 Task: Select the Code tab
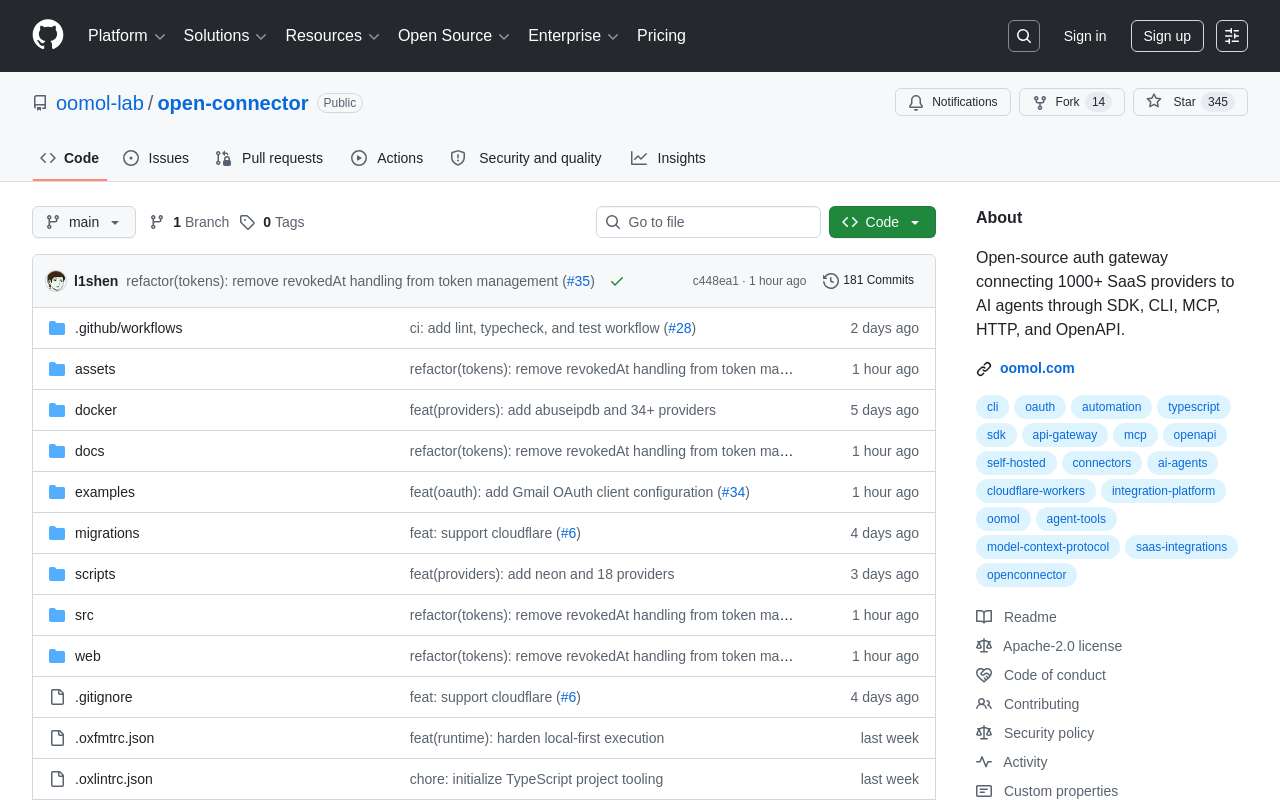(x=70, y=158)
